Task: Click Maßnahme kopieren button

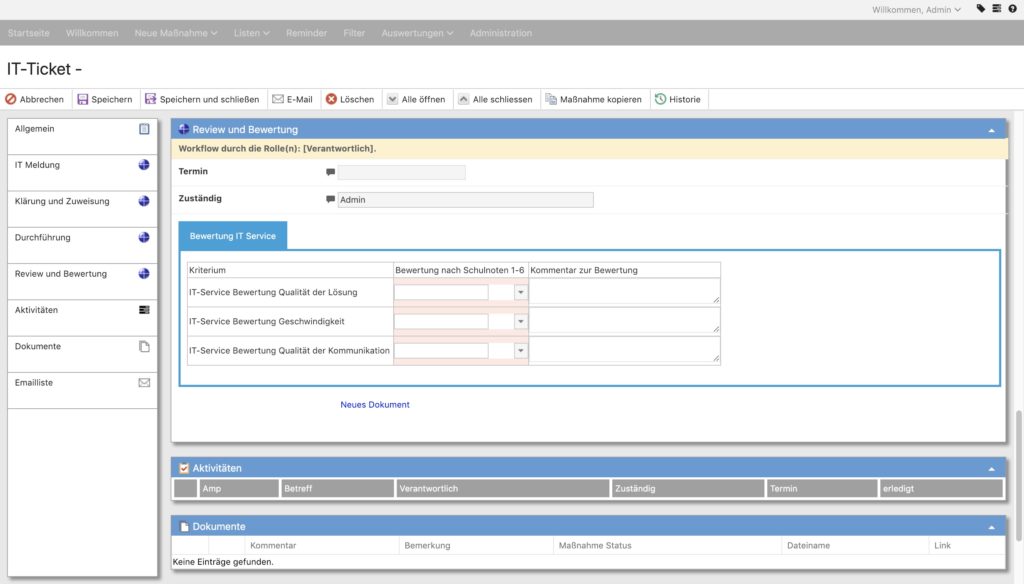Action: tap(594, 99)
